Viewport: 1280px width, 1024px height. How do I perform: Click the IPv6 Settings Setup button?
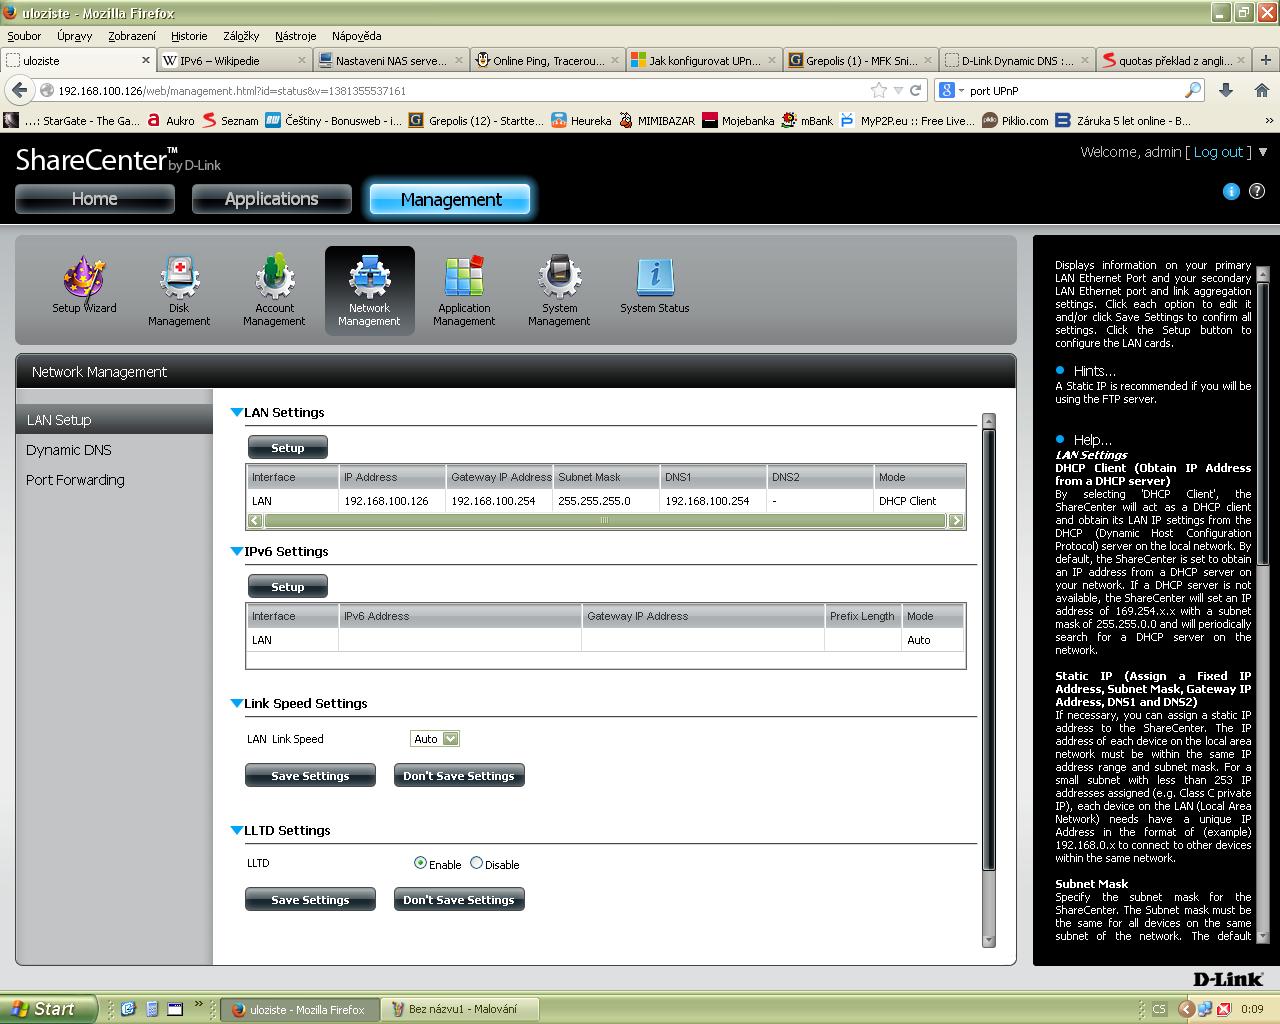(x=288, y=587)
